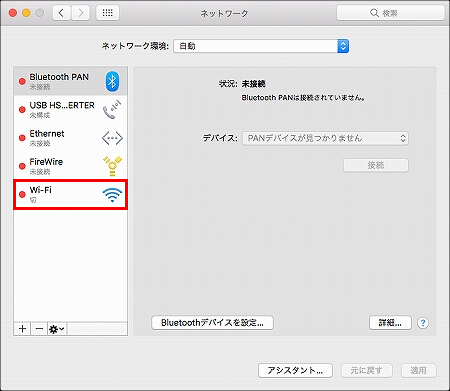Add a new network service with plus
This screenshot has height=391, width=450.
(x=22, y=329)
